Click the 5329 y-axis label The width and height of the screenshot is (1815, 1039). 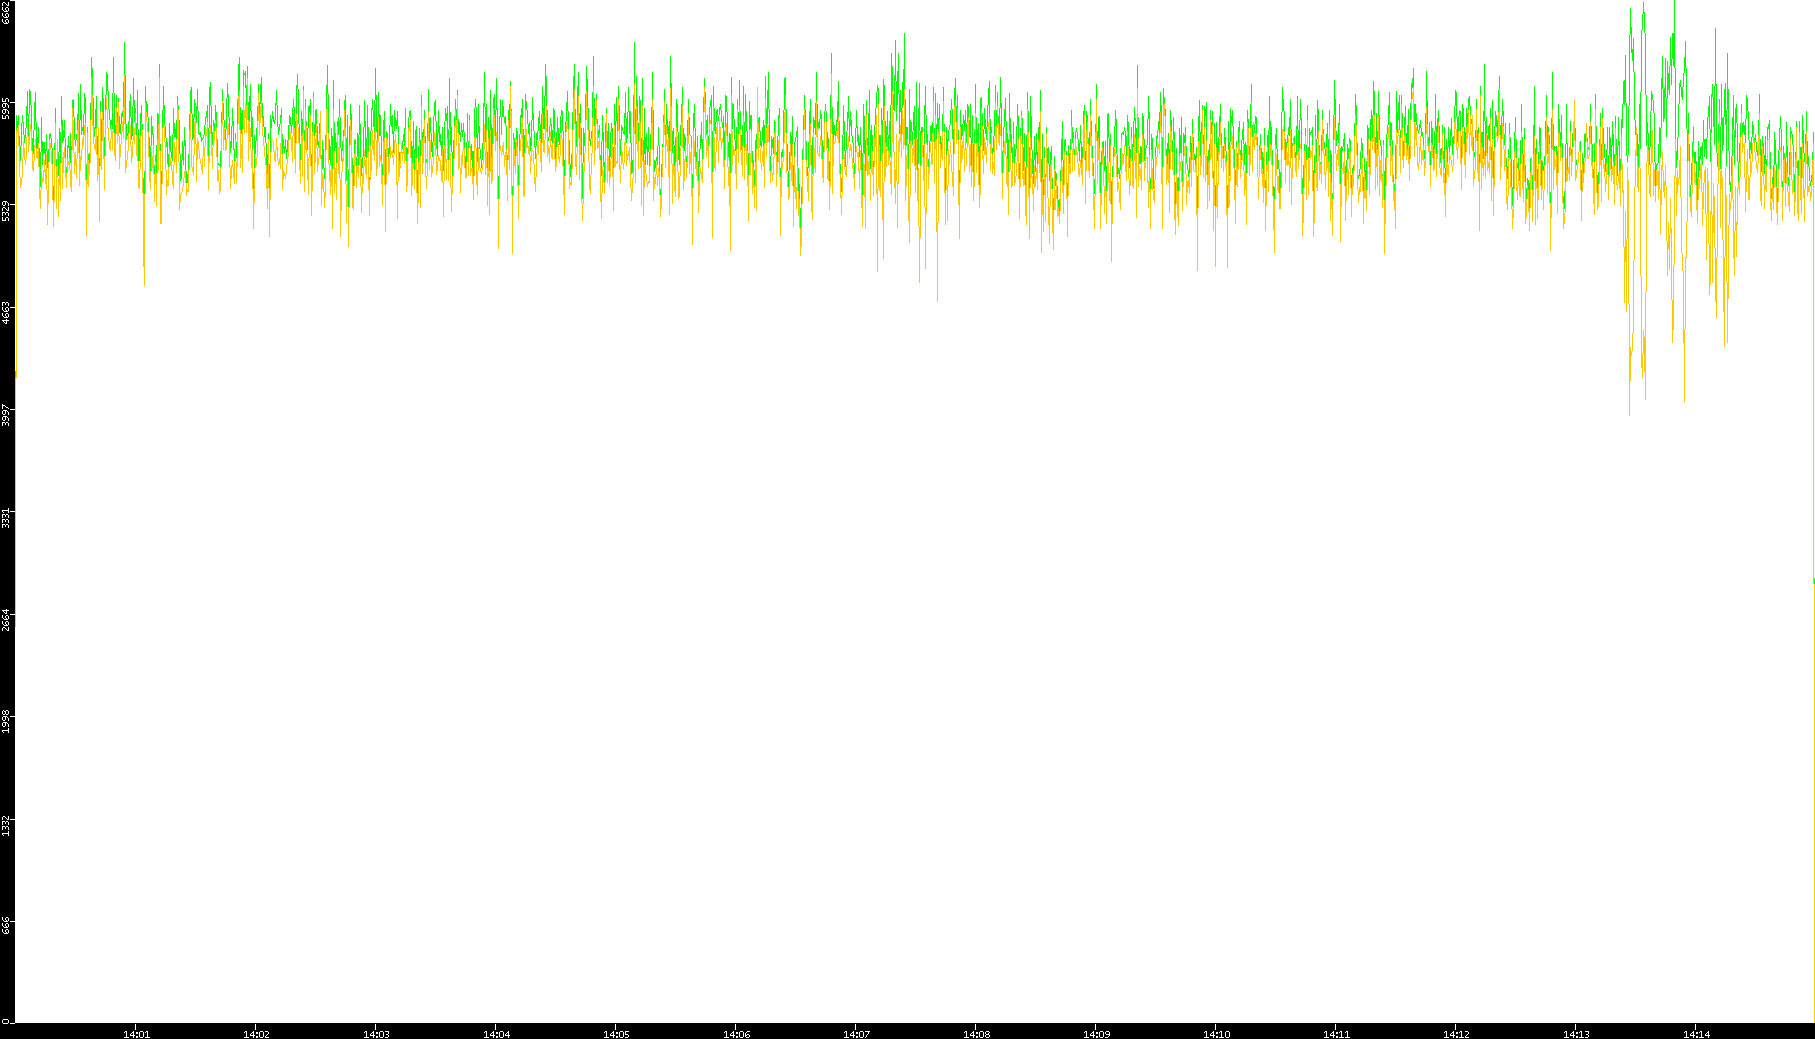click(6, 210)
